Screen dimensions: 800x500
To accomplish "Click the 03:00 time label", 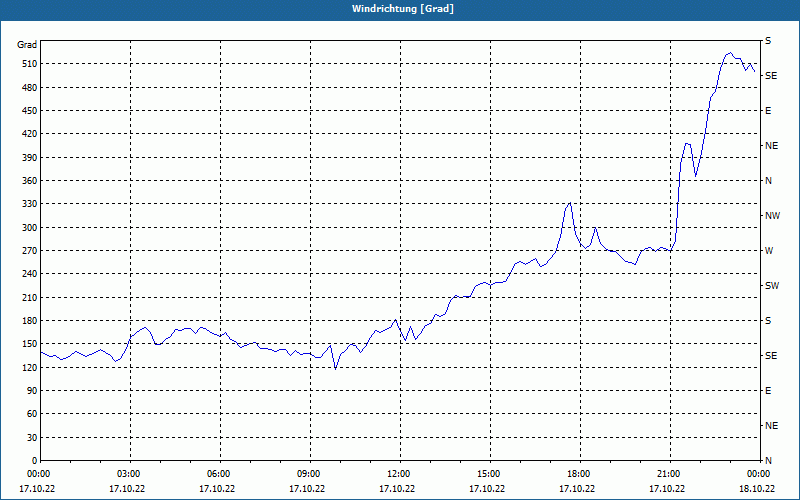I will 128,474.
